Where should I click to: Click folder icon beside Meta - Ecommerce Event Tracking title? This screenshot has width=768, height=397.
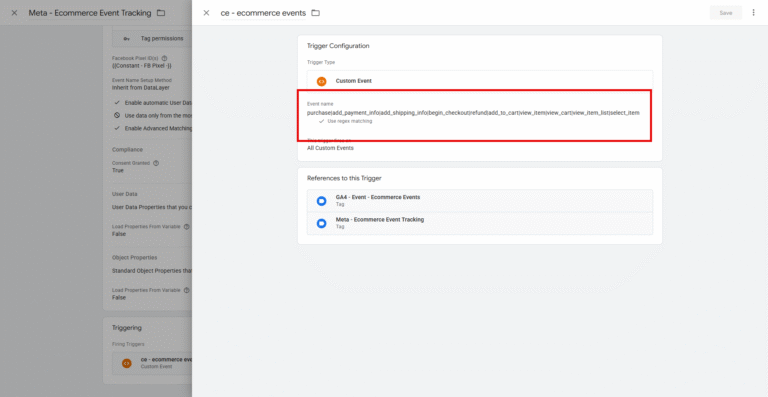click(x=161, y=13)
